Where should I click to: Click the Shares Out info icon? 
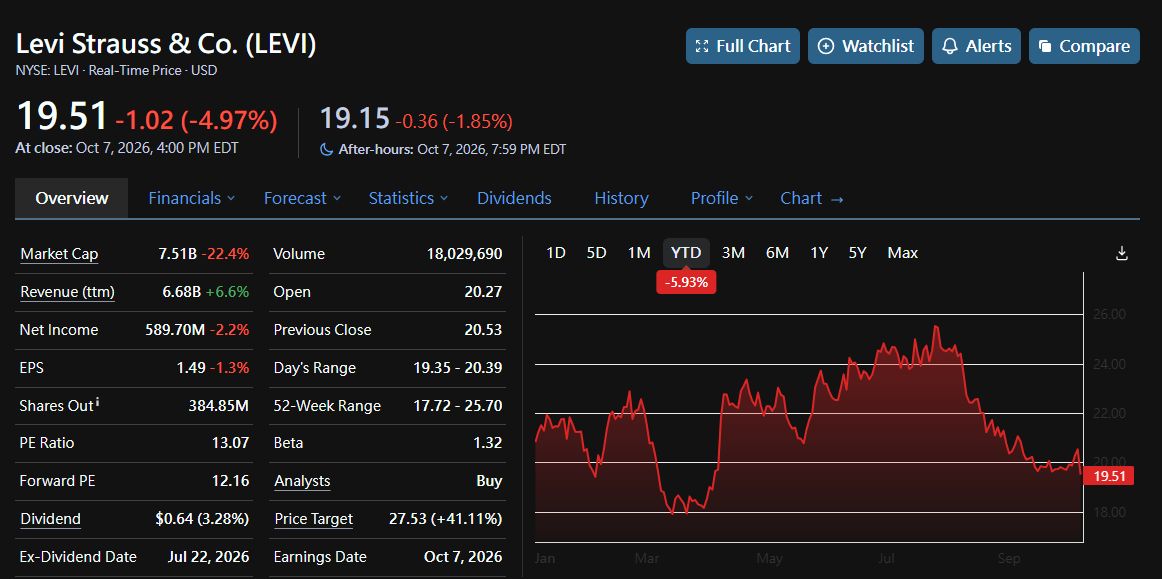coord(99,403)
